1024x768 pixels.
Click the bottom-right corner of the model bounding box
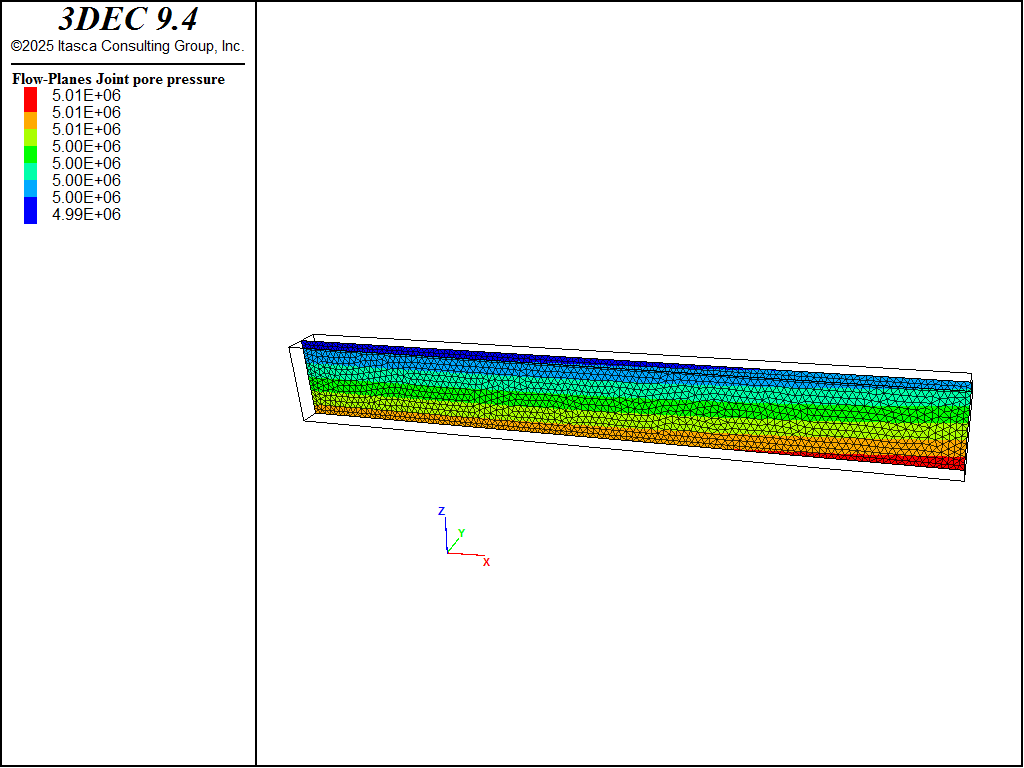[963, 482]
